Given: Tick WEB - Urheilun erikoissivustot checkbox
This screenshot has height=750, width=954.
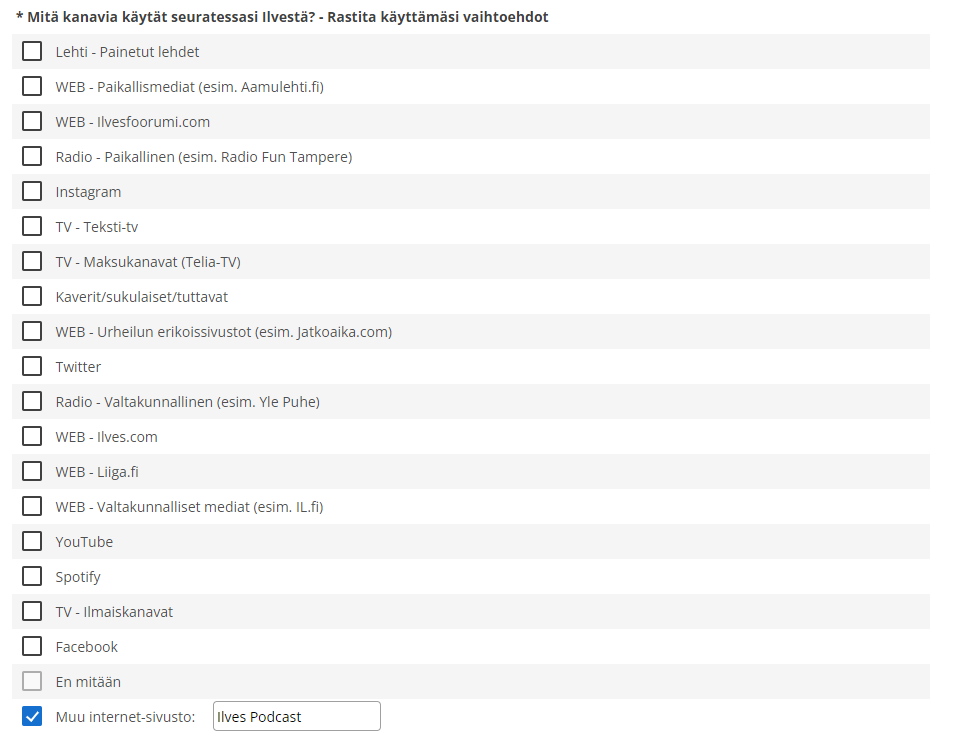Looking at the screenshot, I should pyautogui.click(x=32, y=331).
